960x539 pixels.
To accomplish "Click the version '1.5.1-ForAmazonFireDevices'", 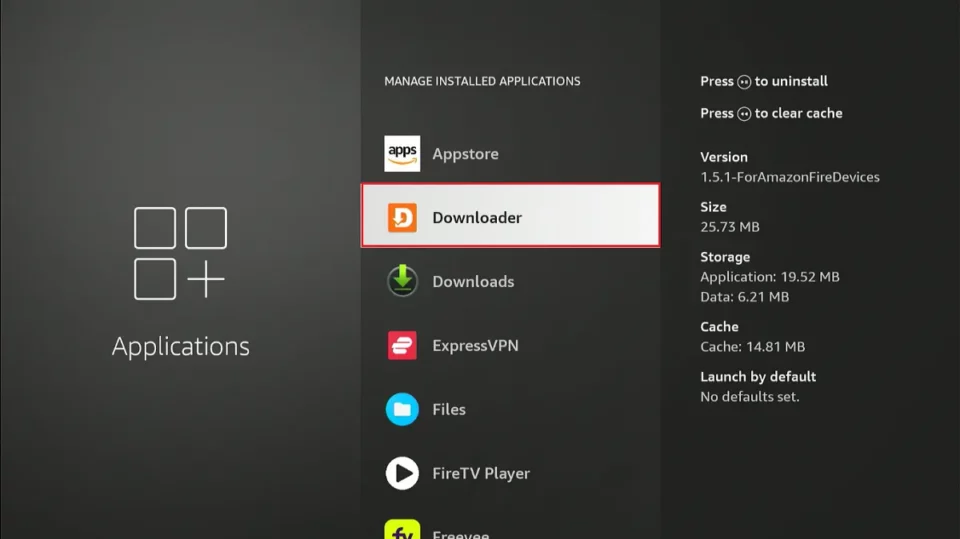I will coord(790,177).
